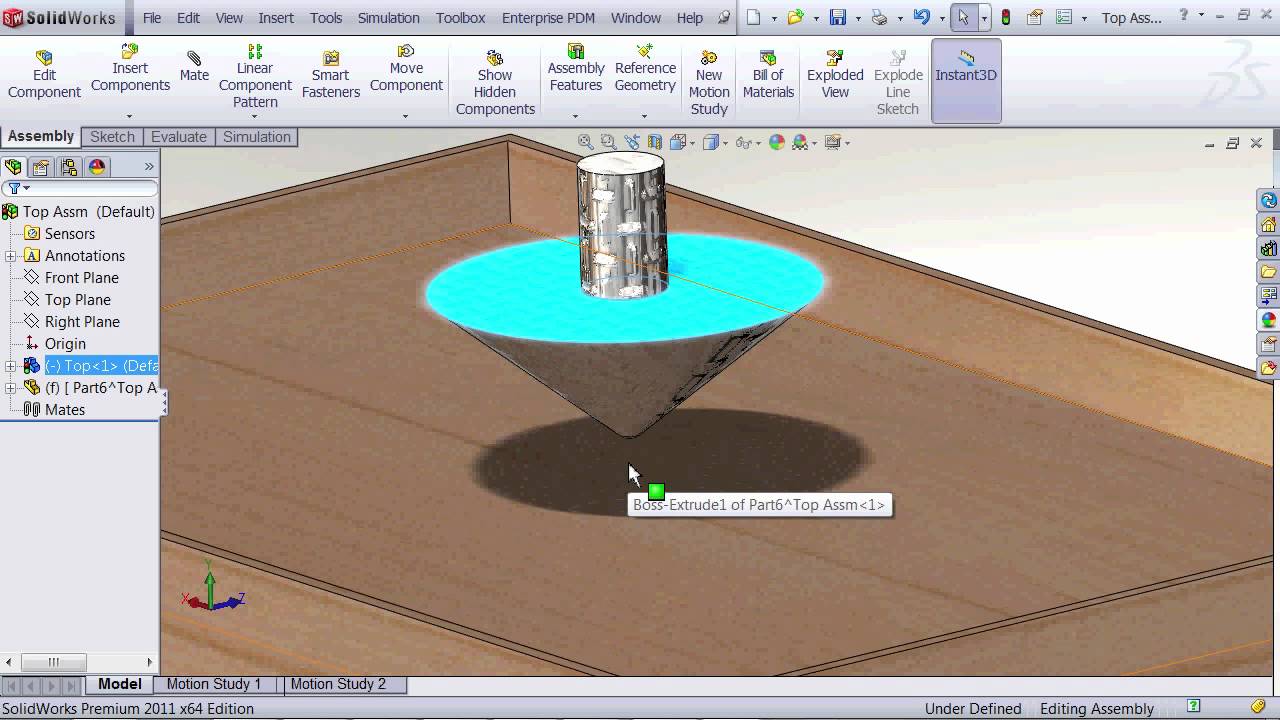Expand the Annotations tree node
Screen dimensions: 1280x720
point(11,256)
